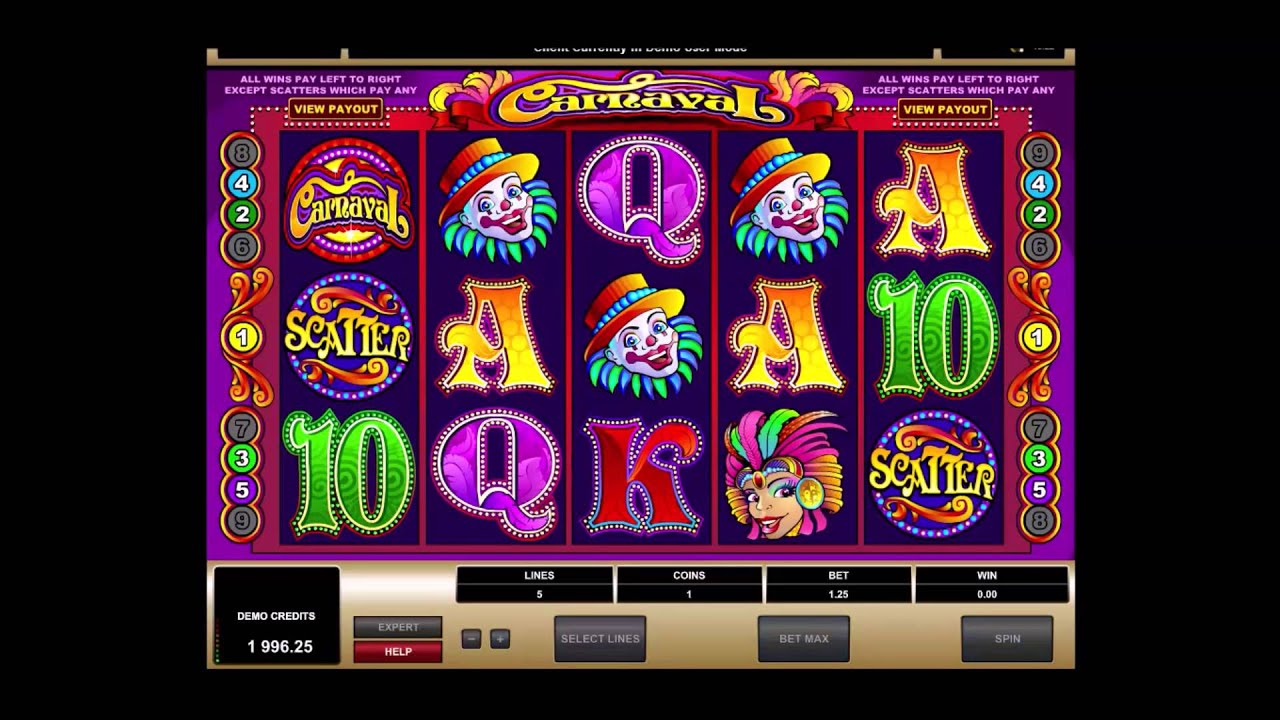Select payline 4 marker on left side

[242, 183]
